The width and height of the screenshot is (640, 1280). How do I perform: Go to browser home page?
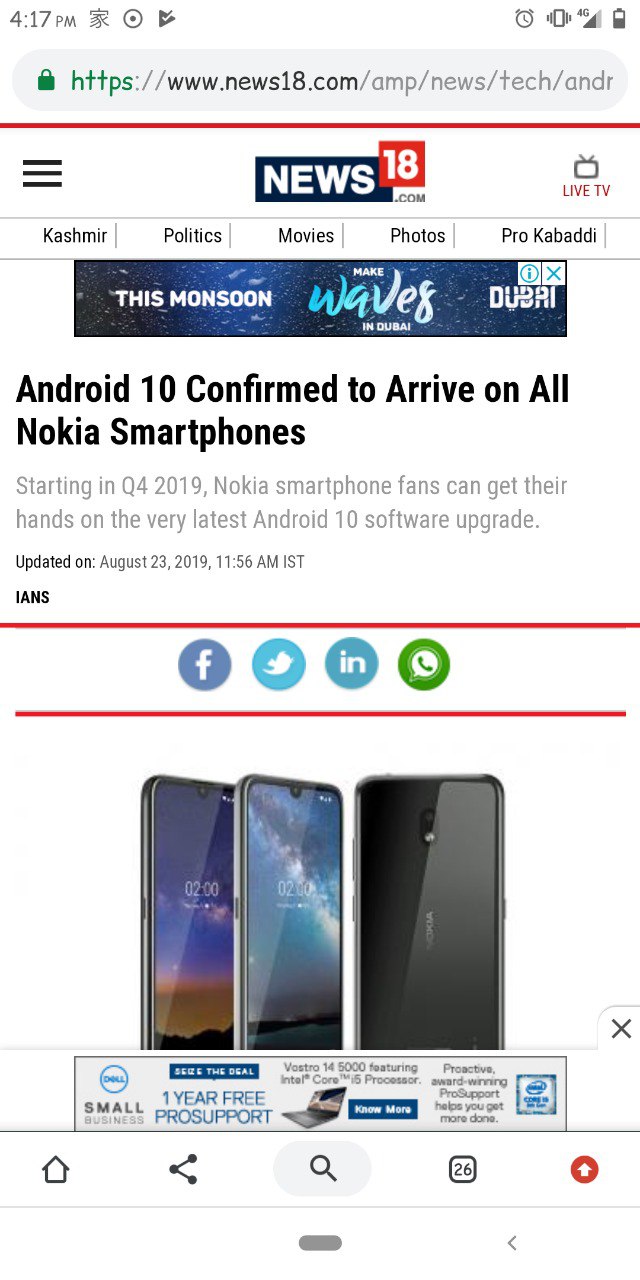56,1168
